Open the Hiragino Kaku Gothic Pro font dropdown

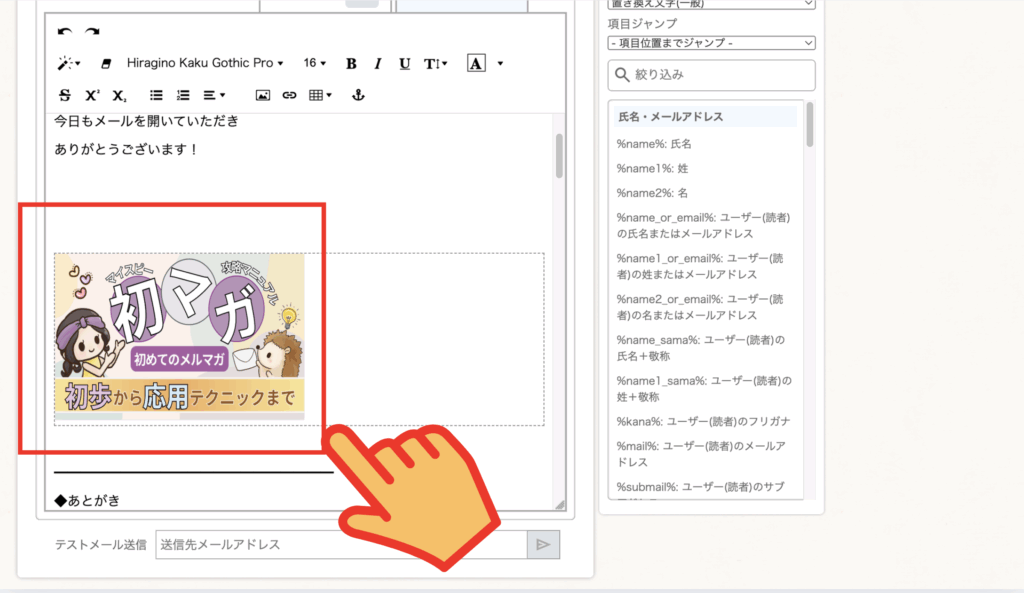click(x=204, y=63)
